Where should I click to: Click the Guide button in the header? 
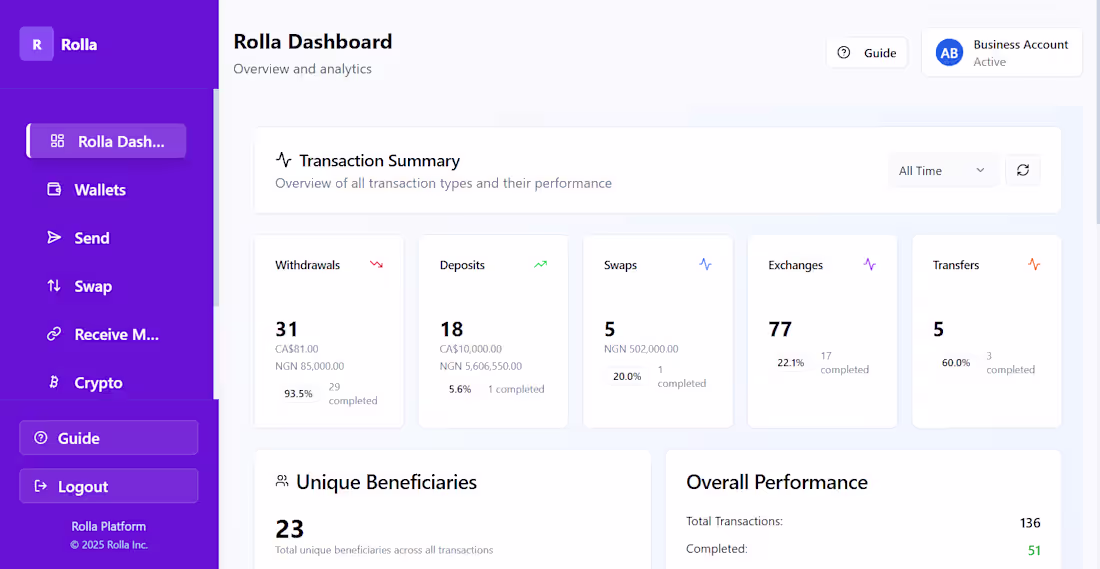(x=867, y=53)
